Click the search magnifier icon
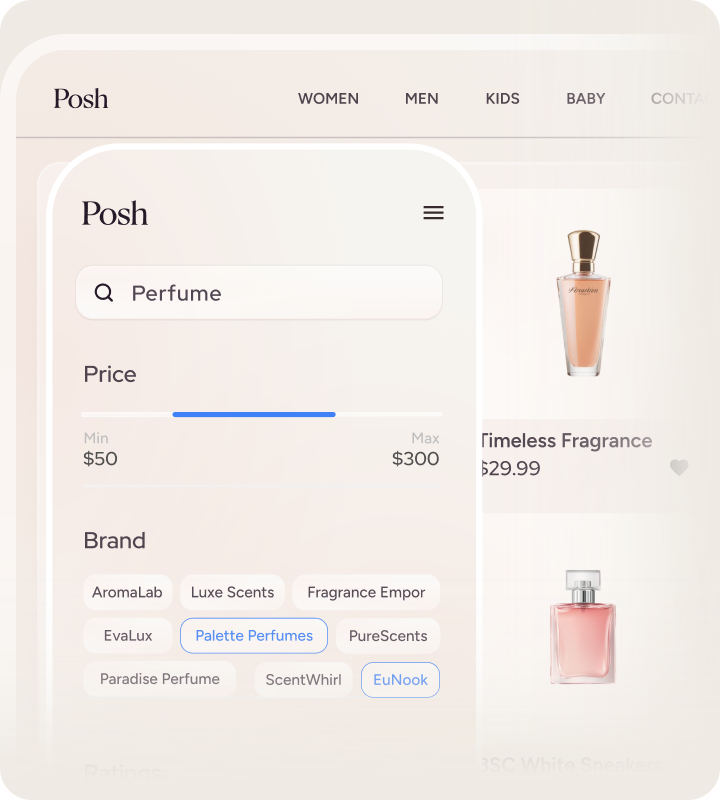 pyautogui.click(x=104, y=293)
